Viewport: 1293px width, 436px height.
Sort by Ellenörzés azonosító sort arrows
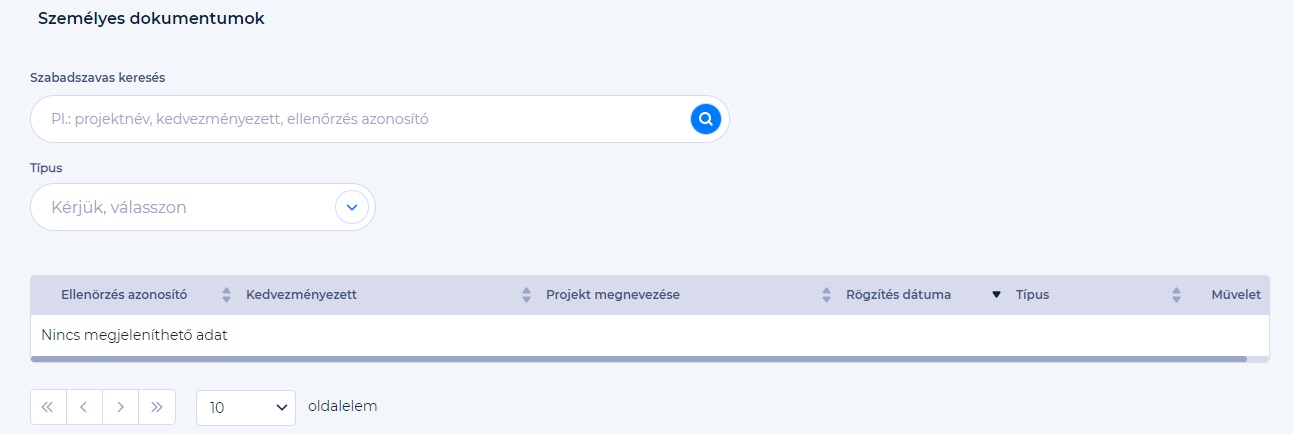pos(226,295)
